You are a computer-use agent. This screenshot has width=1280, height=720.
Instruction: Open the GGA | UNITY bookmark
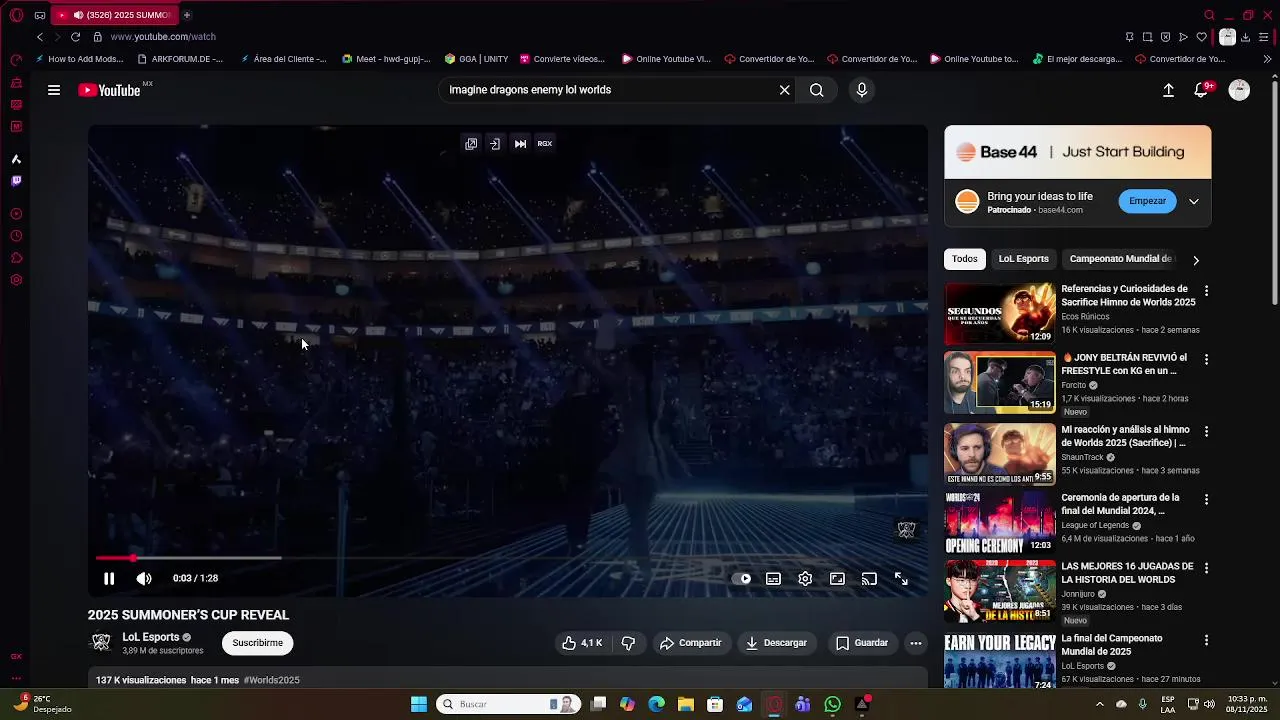point(477,59)
